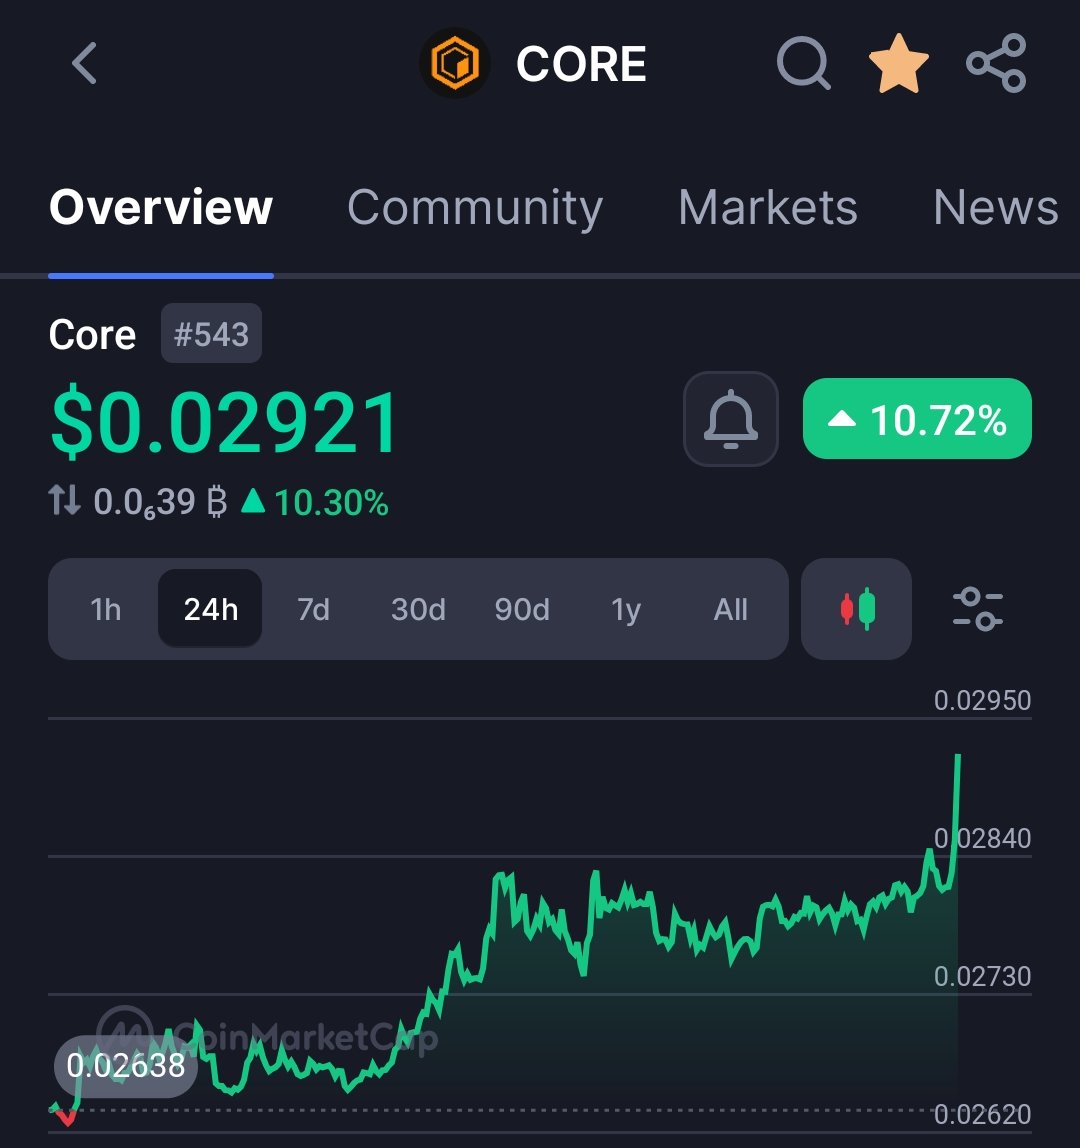This screenshot has height=1148, width=1080.
Task: Tap the 0.02620 axis label
Action: pos(982,1114)
